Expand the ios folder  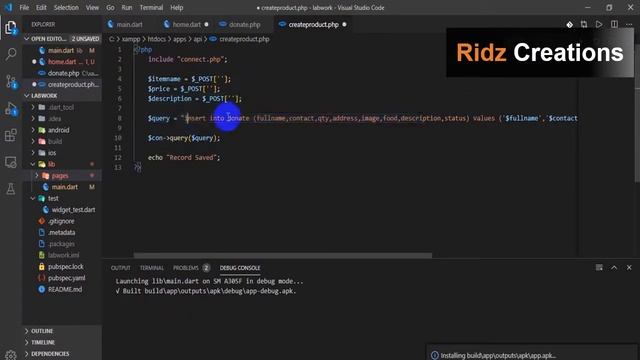tap(62, 153)
